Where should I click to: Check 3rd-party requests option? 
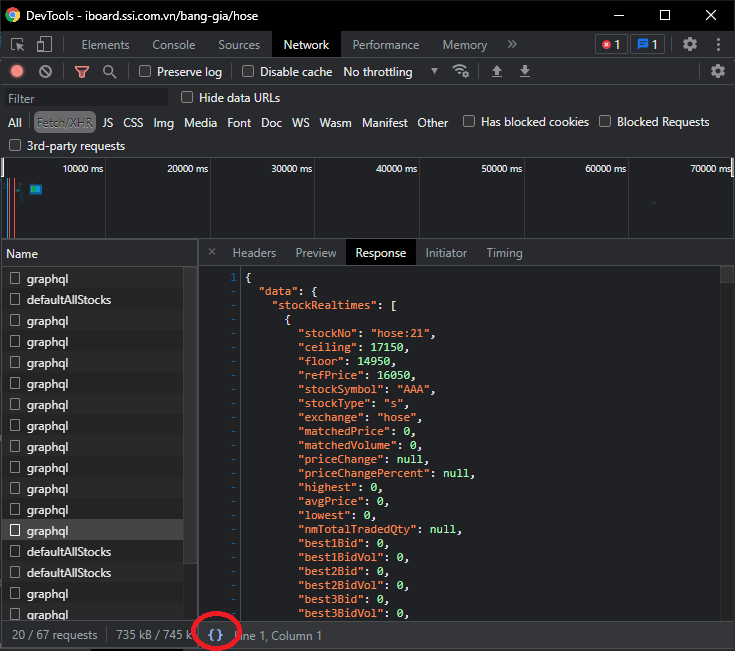(15, 145)
